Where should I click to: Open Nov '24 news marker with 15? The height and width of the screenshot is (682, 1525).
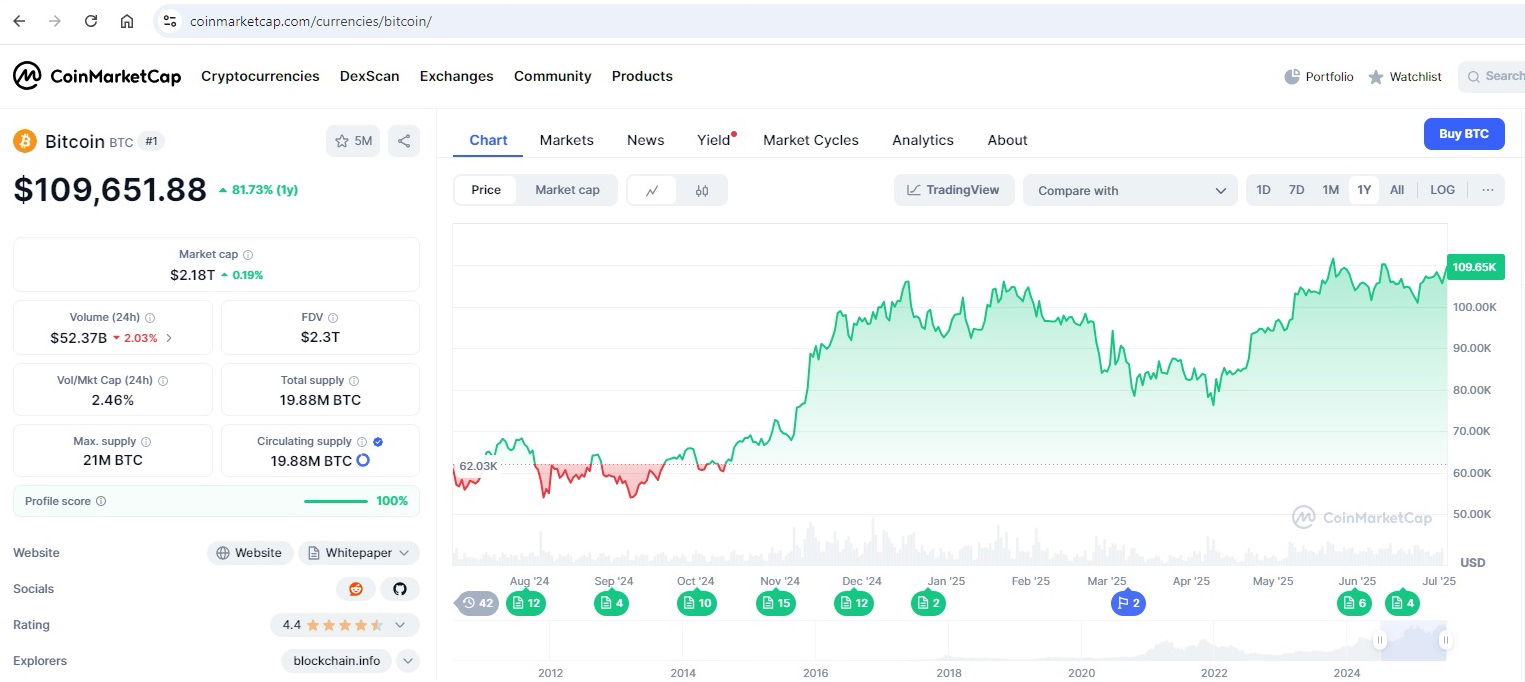click(776, 603)
